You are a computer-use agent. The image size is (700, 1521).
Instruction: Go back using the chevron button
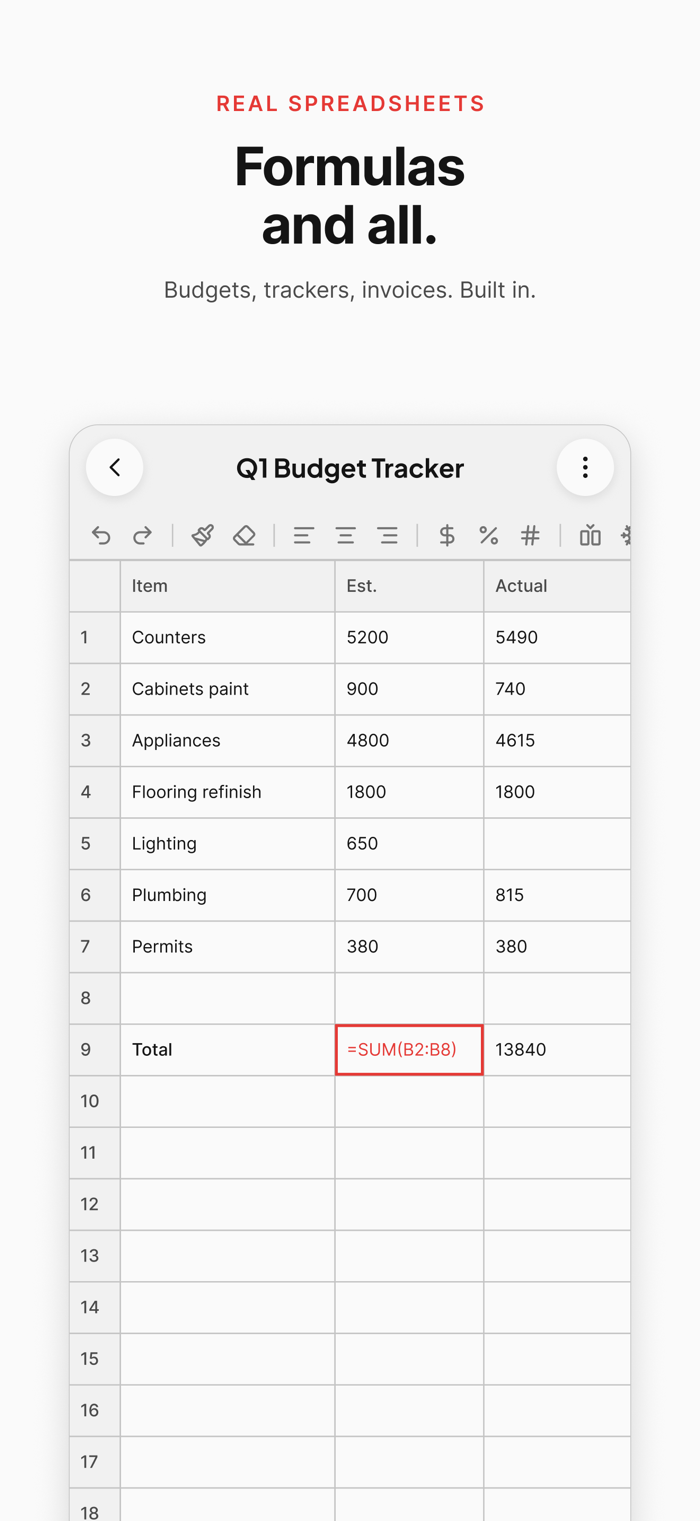(x=115, y=467)
